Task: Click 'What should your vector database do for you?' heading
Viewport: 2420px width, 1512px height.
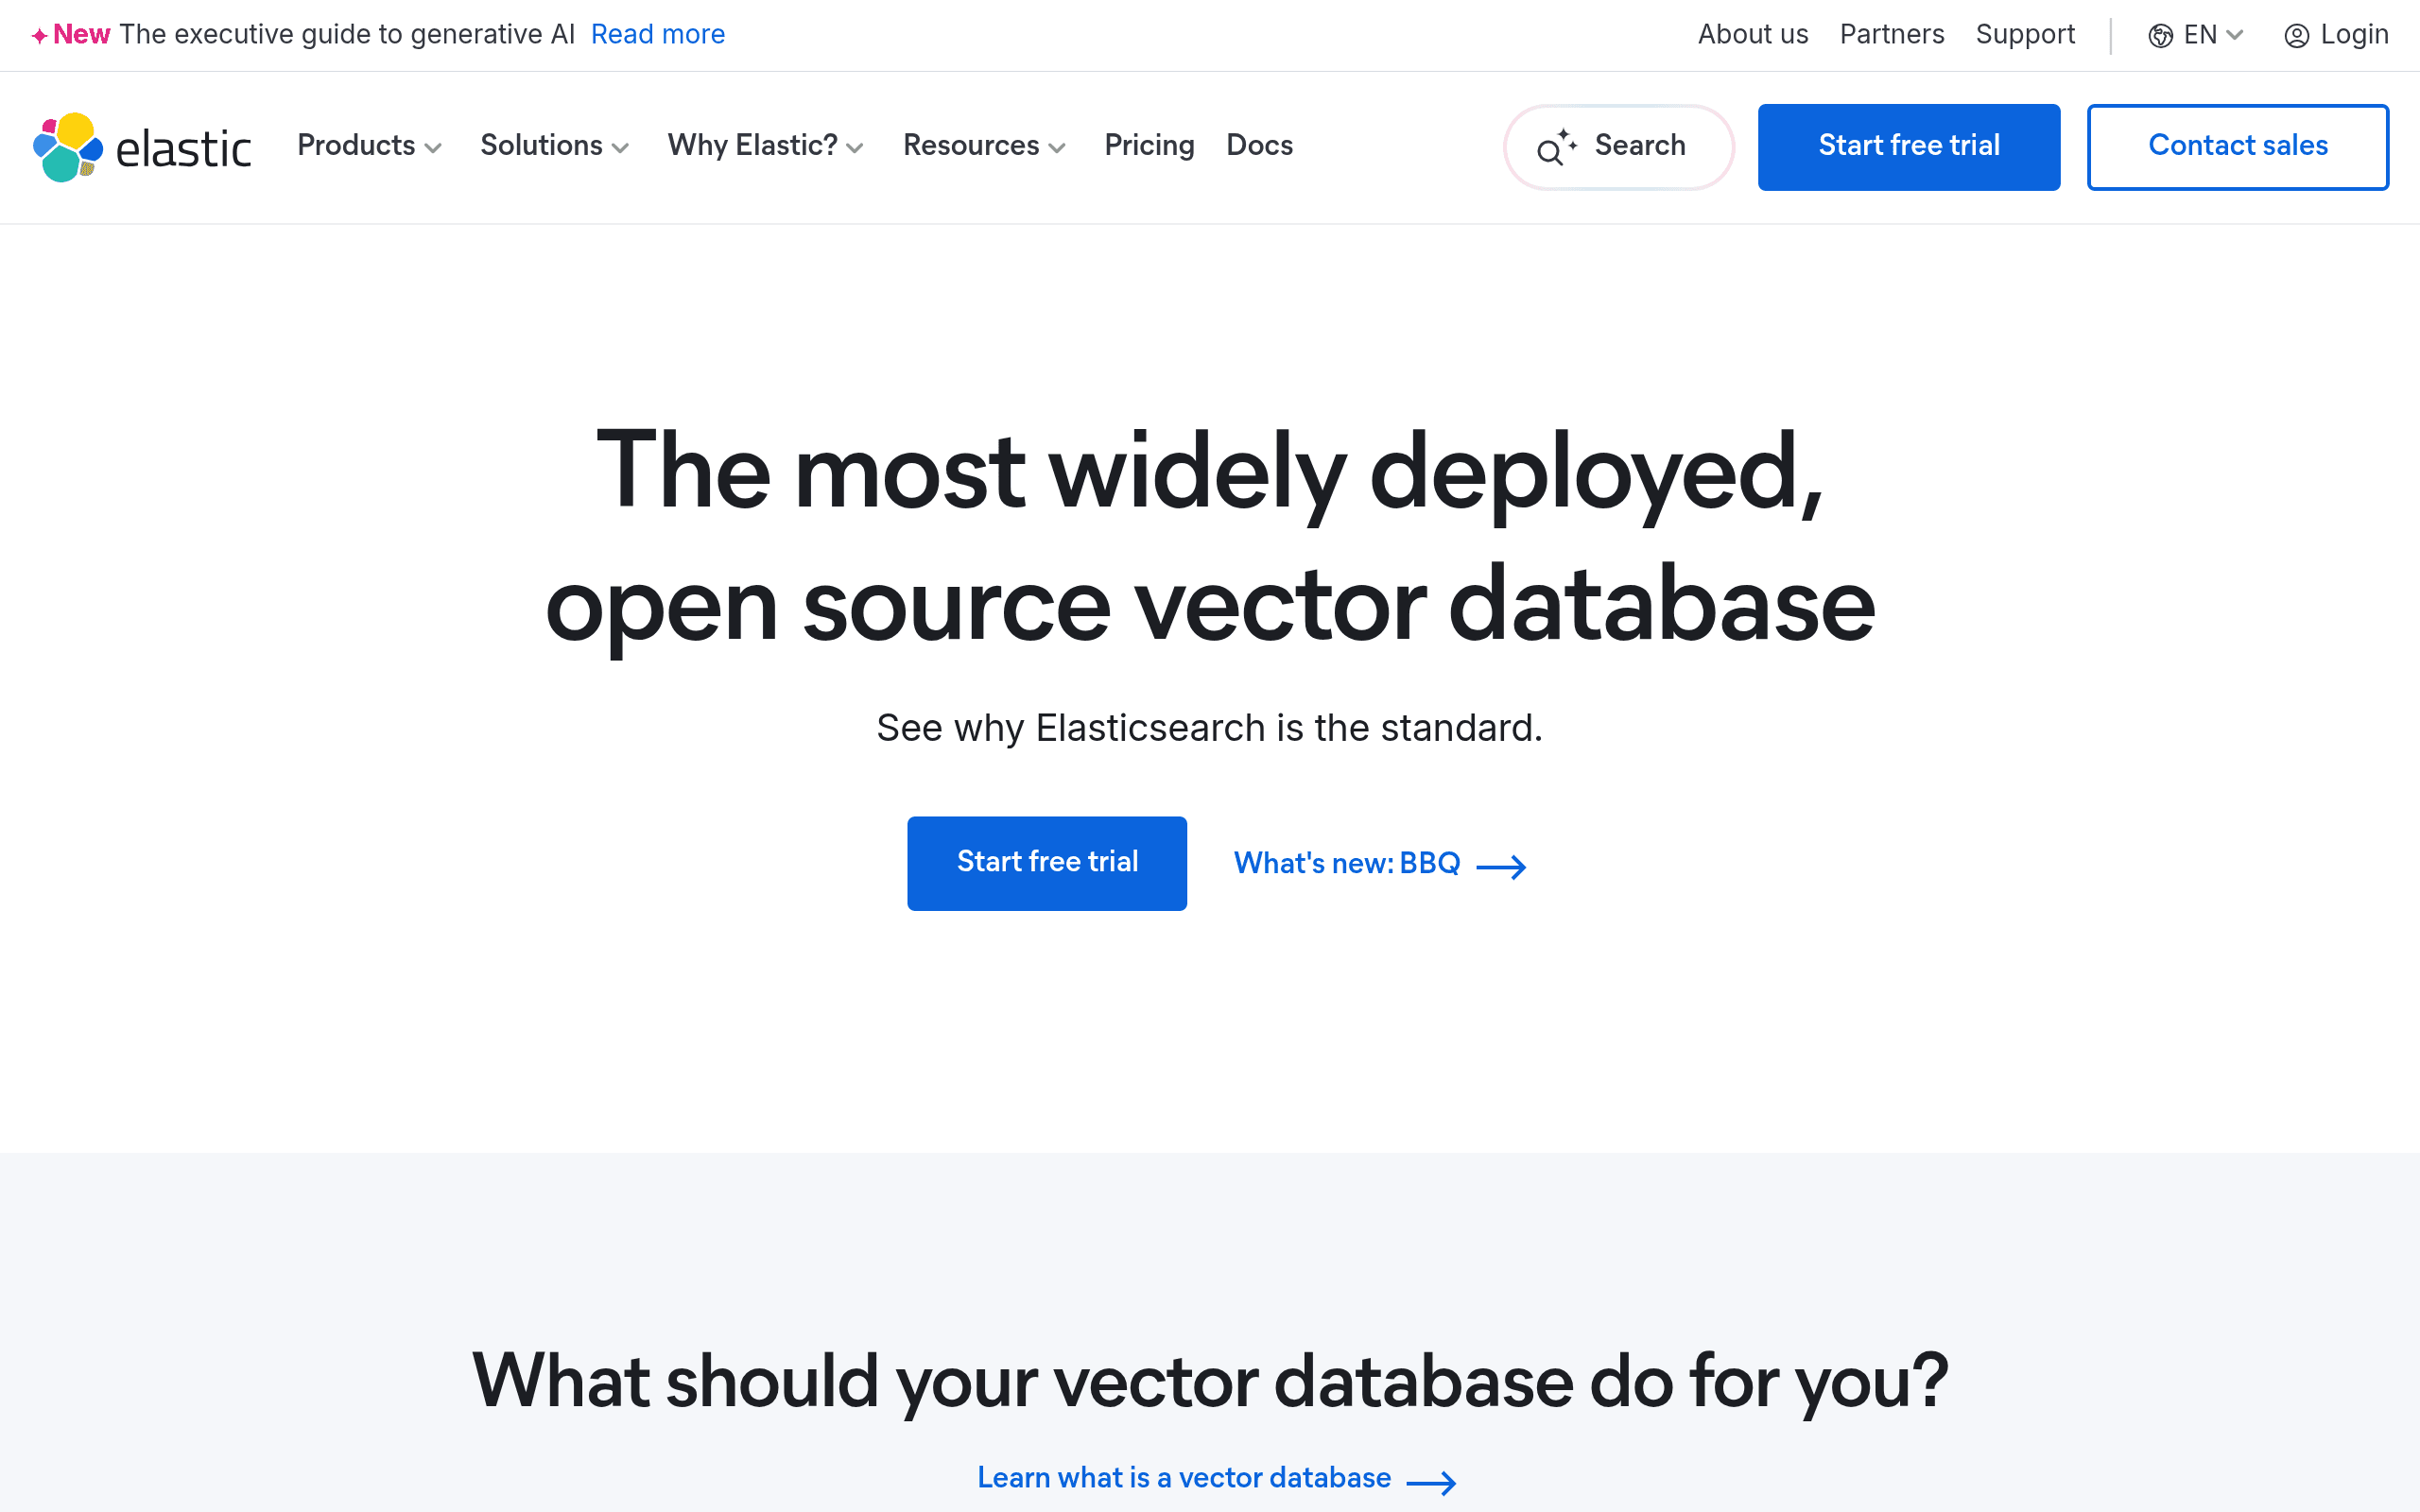Action: point(1210,1383)
